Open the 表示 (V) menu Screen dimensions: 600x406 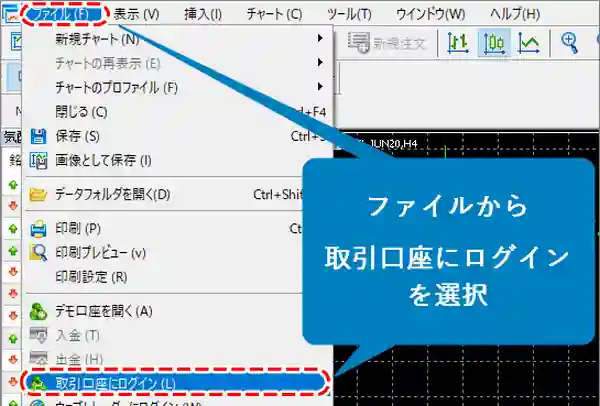tap(136, 15)
